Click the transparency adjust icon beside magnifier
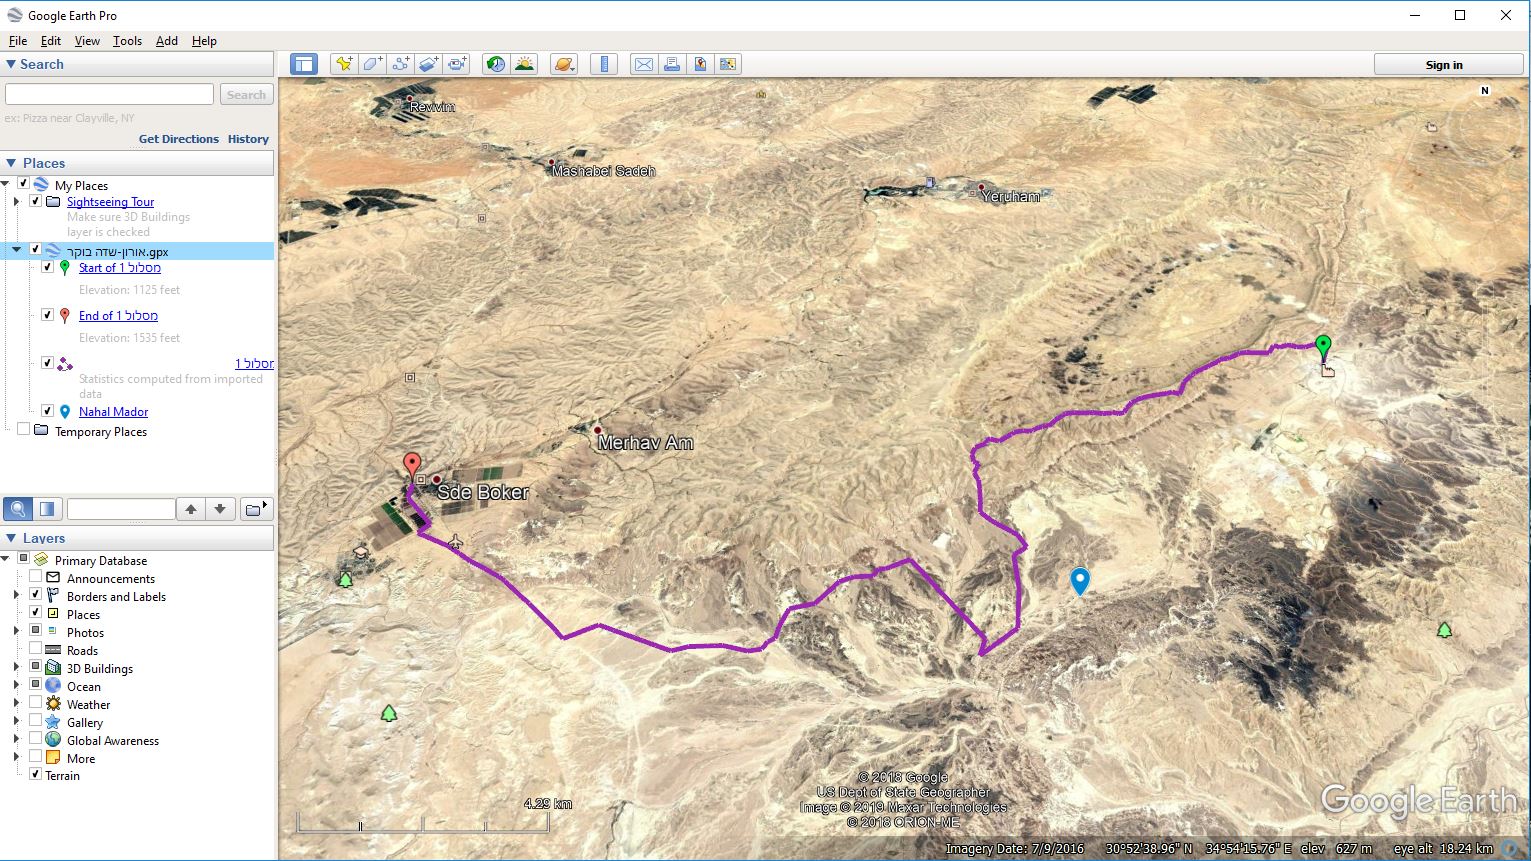This screenshot has height=861, width=1531. coord(47,509)
